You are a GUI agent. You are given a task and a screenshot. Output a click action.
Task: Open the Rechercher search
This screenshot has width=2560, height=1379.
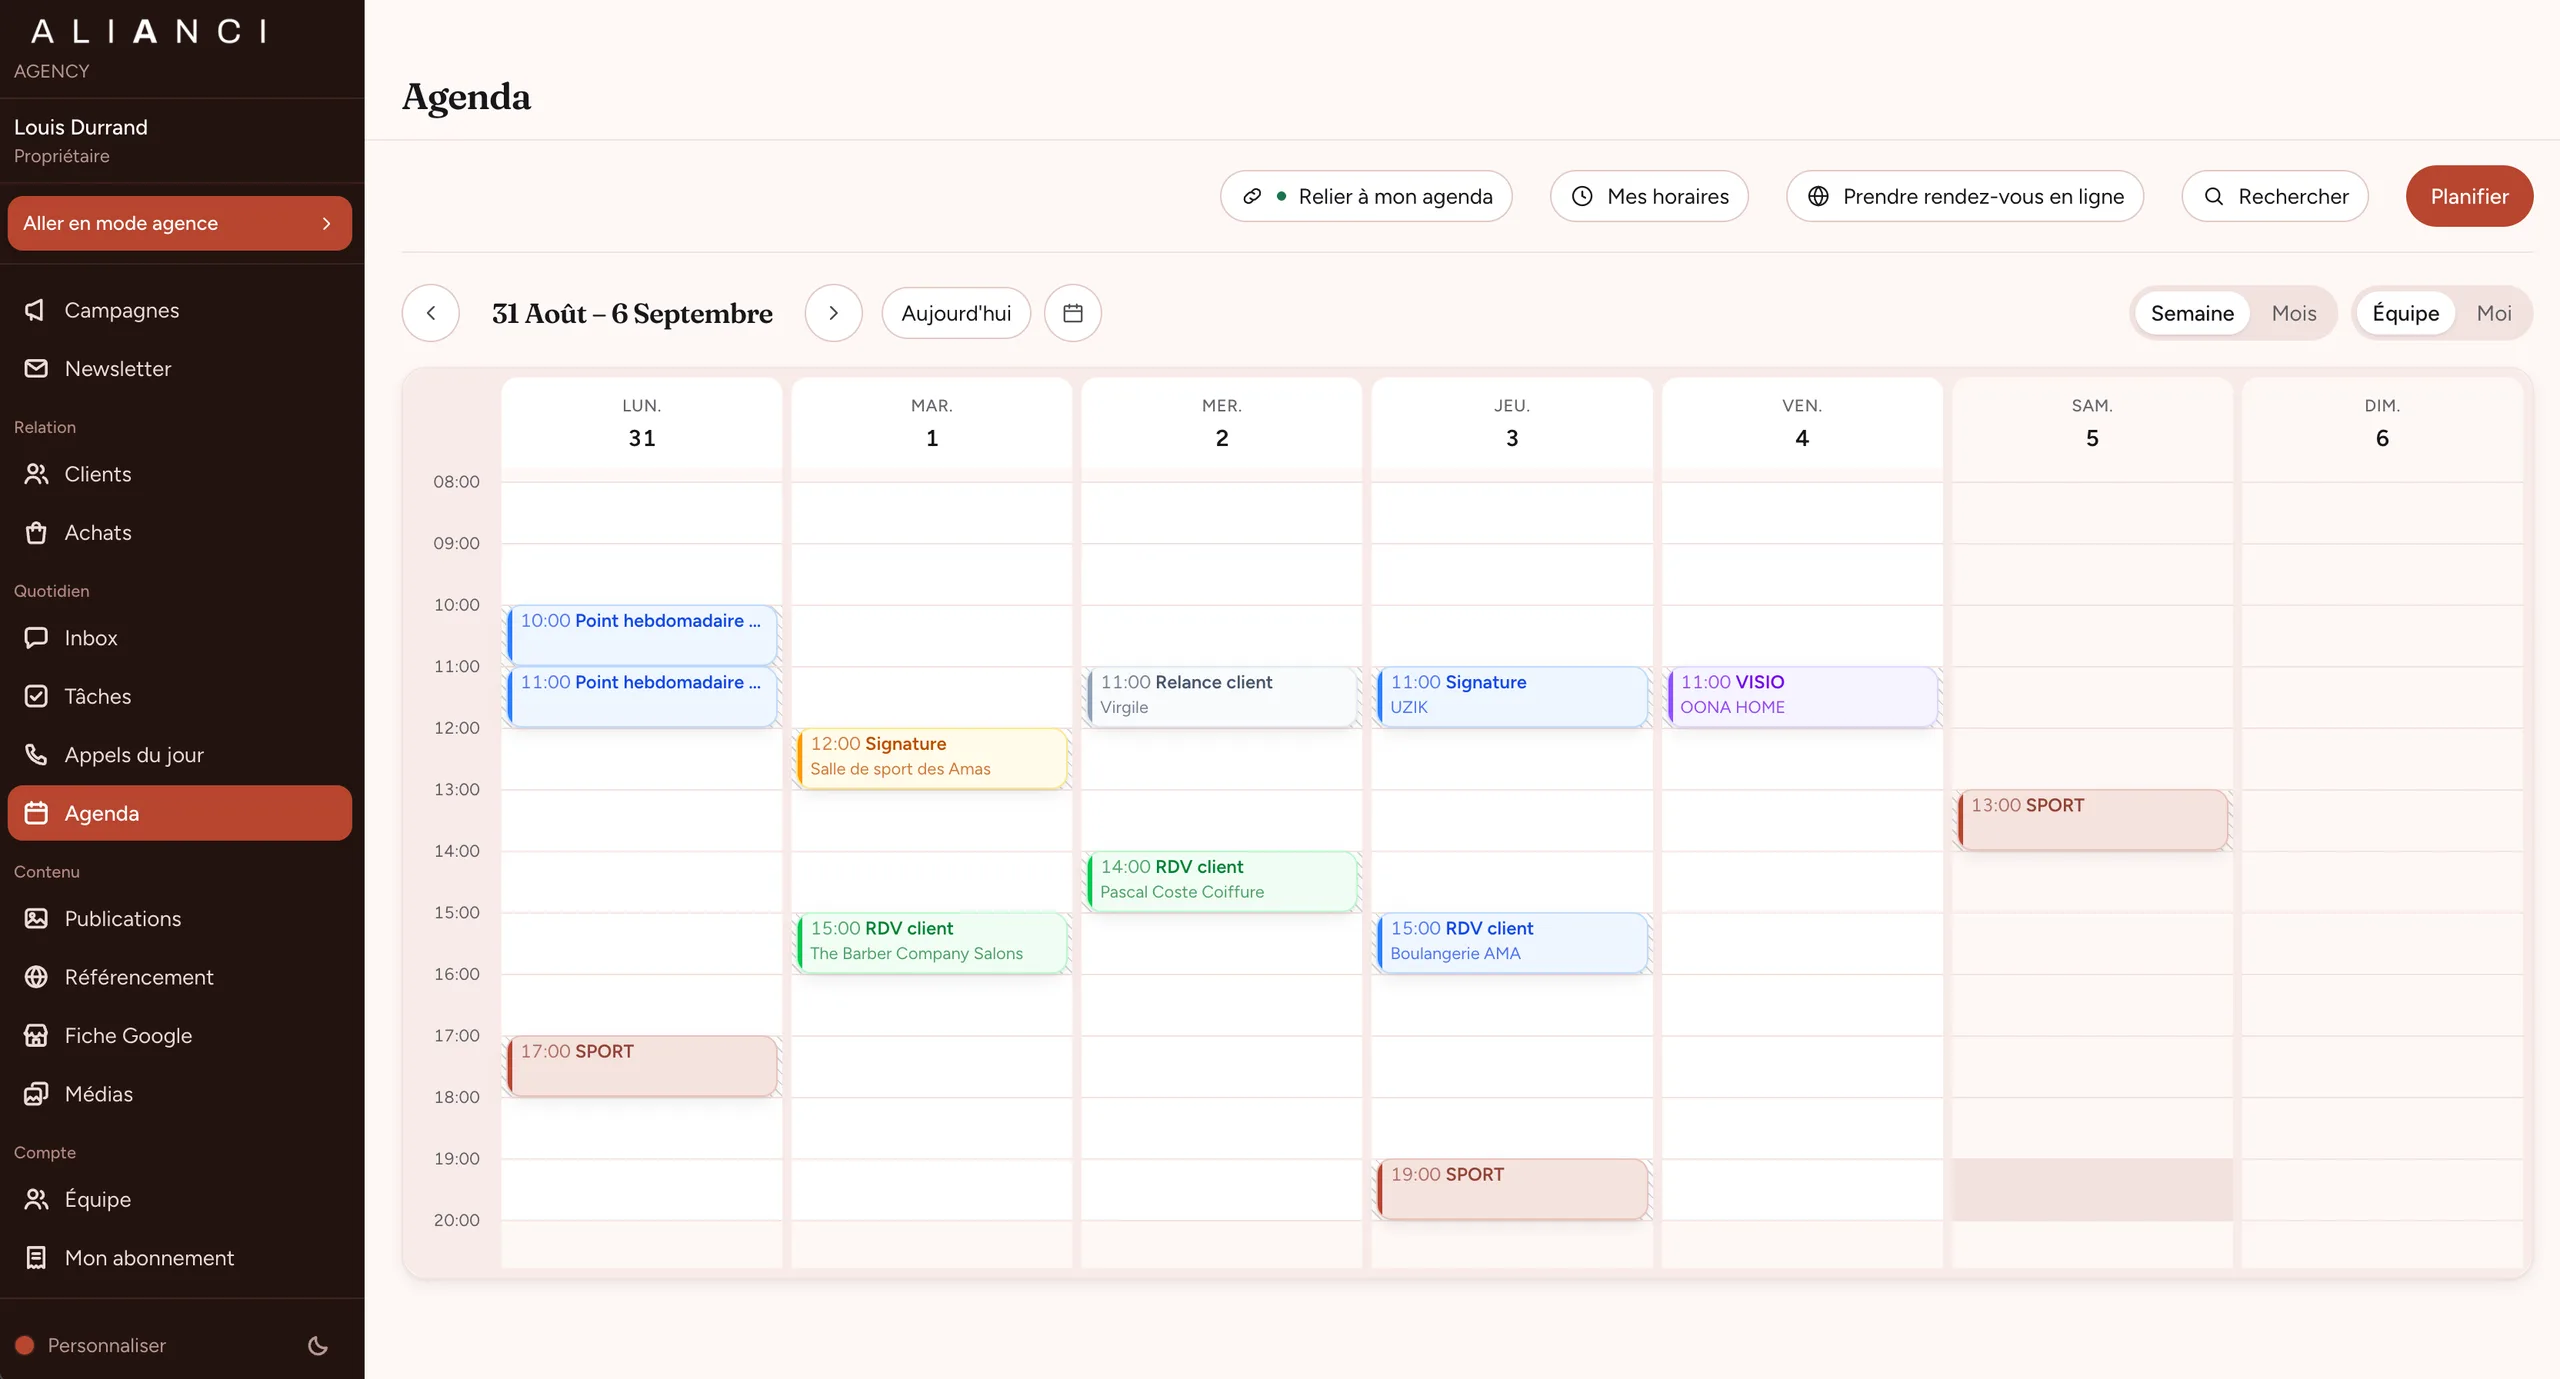pos(2275,196)
